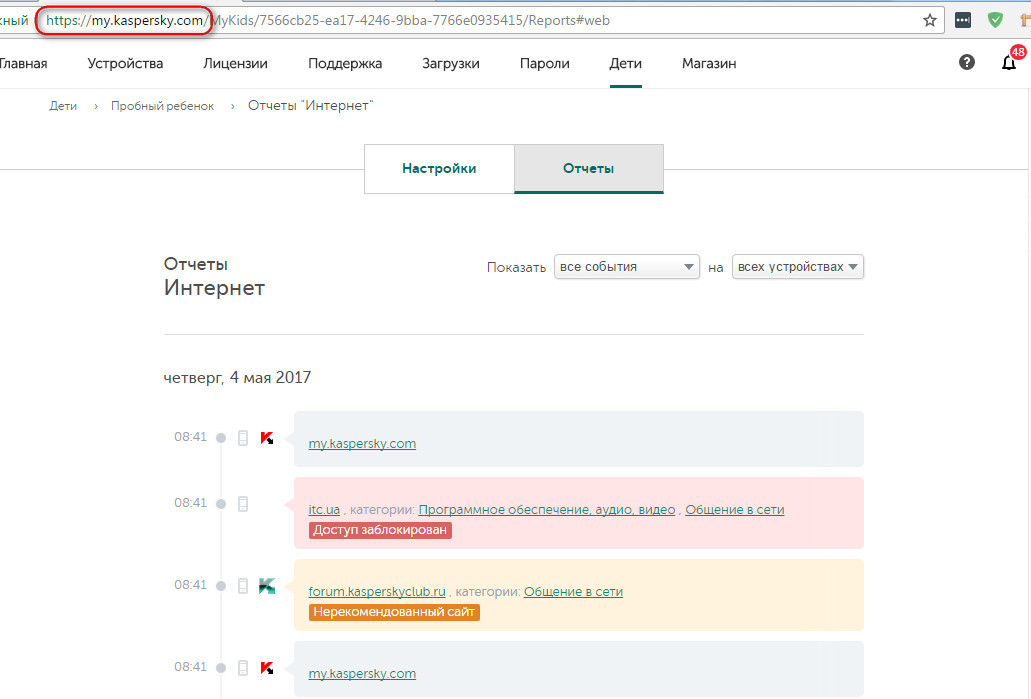
Task: Bookmark this page with the star icon
Action: point(930,20)
